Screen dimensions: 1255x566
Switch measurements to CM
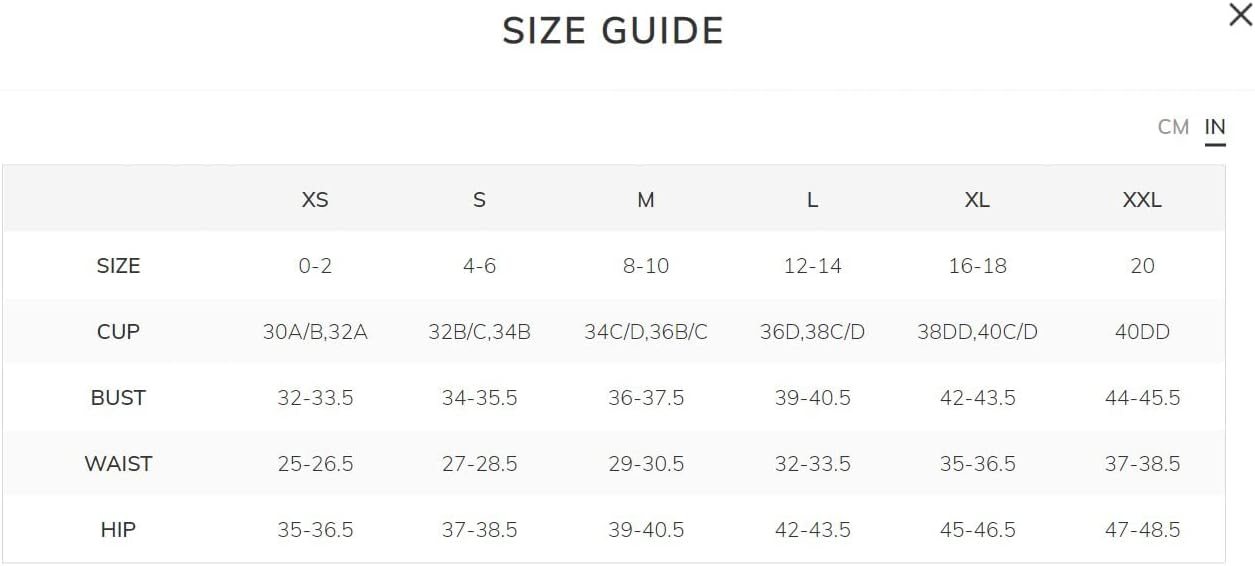tap(1173, 127)
